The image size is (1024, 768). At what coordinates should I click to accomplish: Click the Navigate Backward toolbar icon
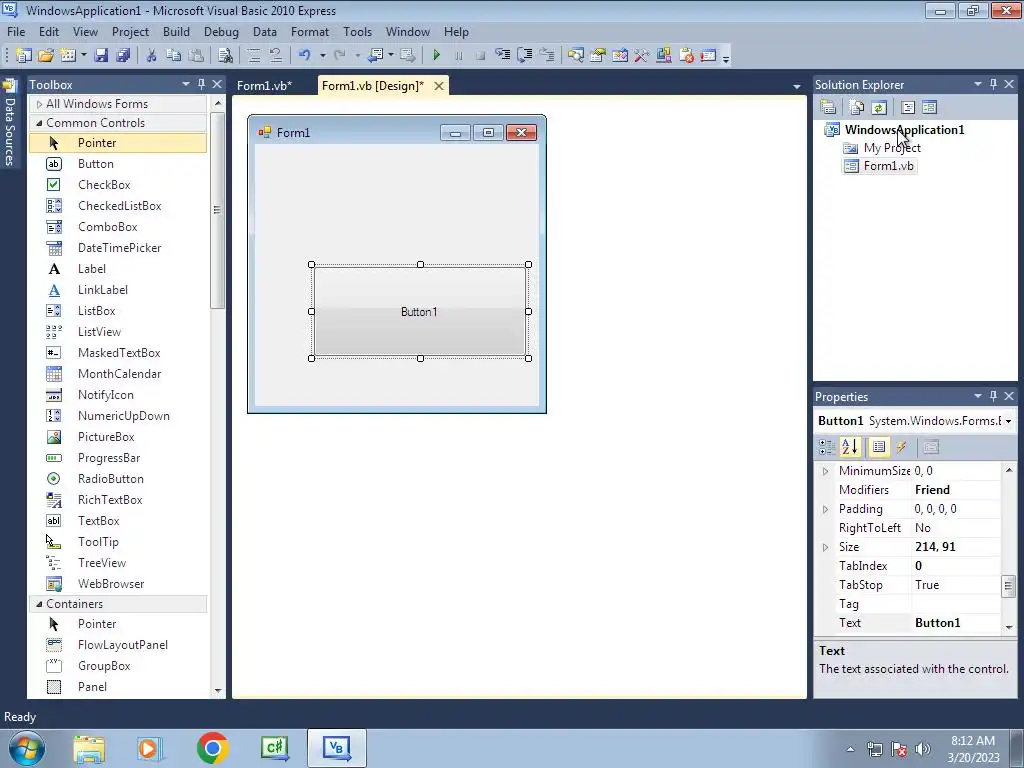pyautogui.click(x=376, y=56)
